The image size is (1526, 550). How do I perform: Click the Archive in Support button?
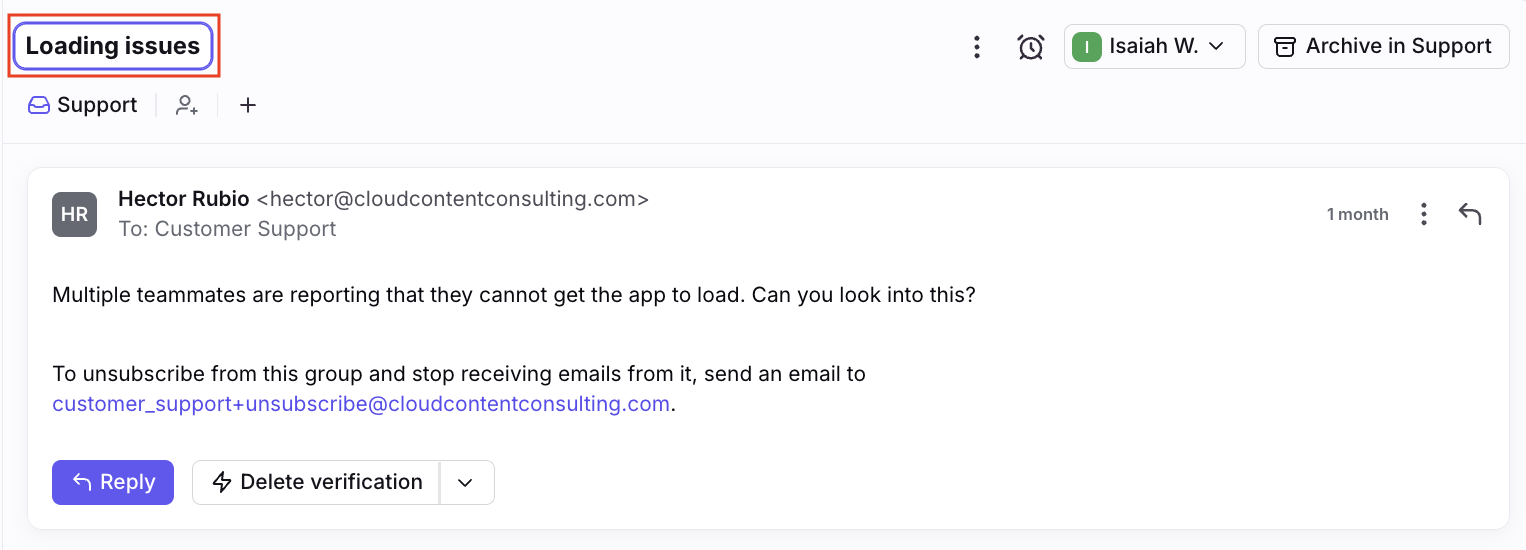1383,47
